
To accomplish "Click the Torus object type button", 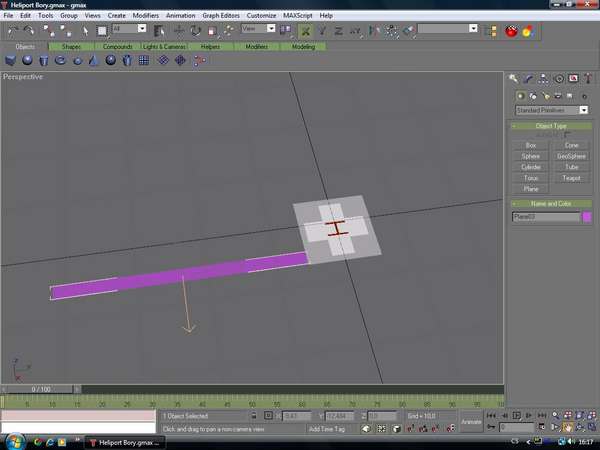I will [531, 178].
